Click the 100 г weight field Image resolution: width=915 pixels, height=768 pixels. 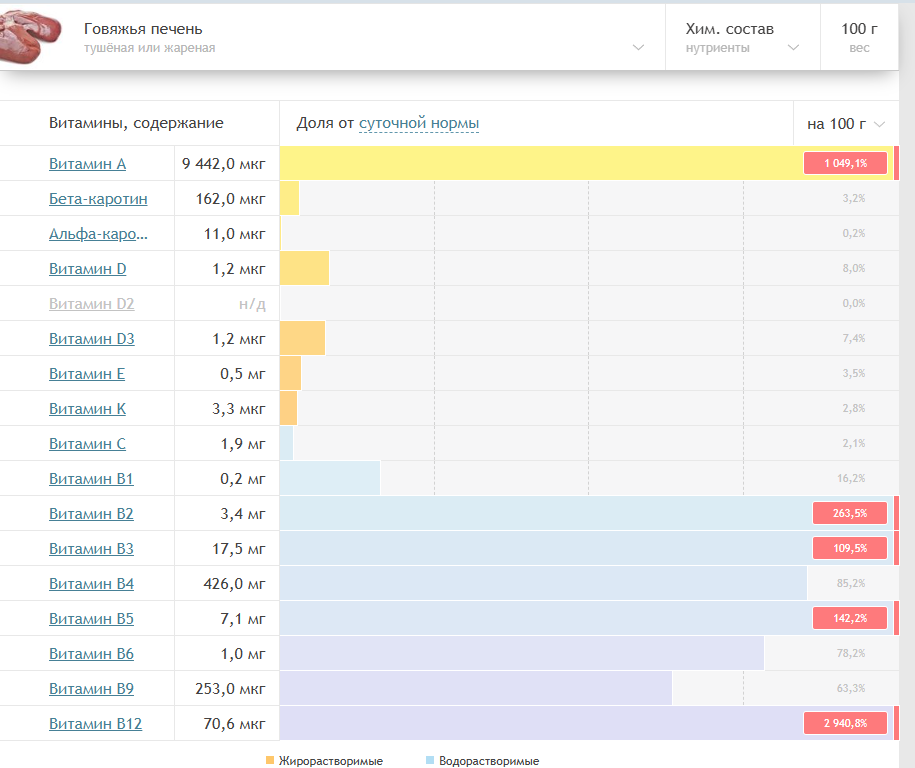click(x=859, y=37)
